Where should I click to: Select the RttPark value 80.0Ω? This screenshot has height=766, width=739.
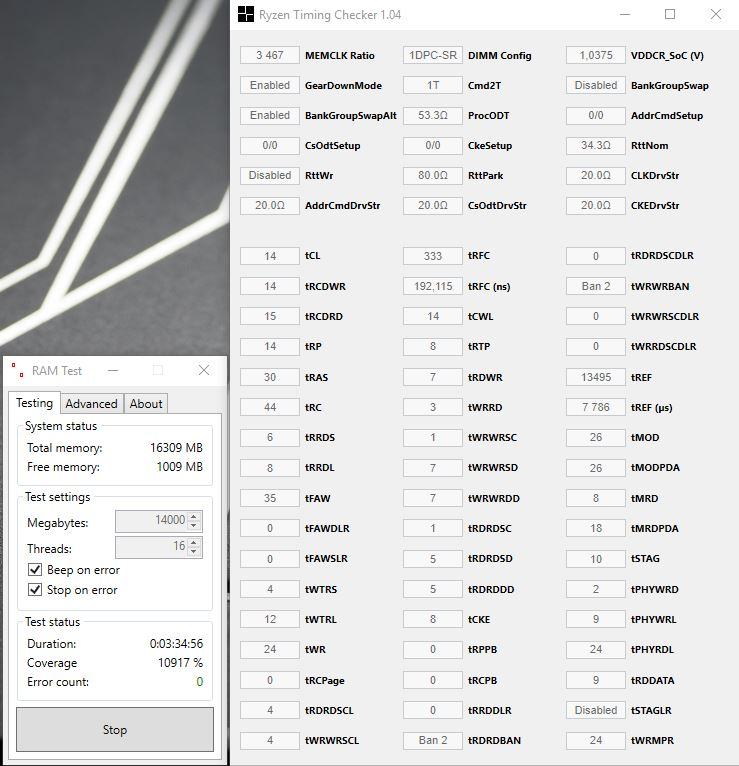(433, 175)
